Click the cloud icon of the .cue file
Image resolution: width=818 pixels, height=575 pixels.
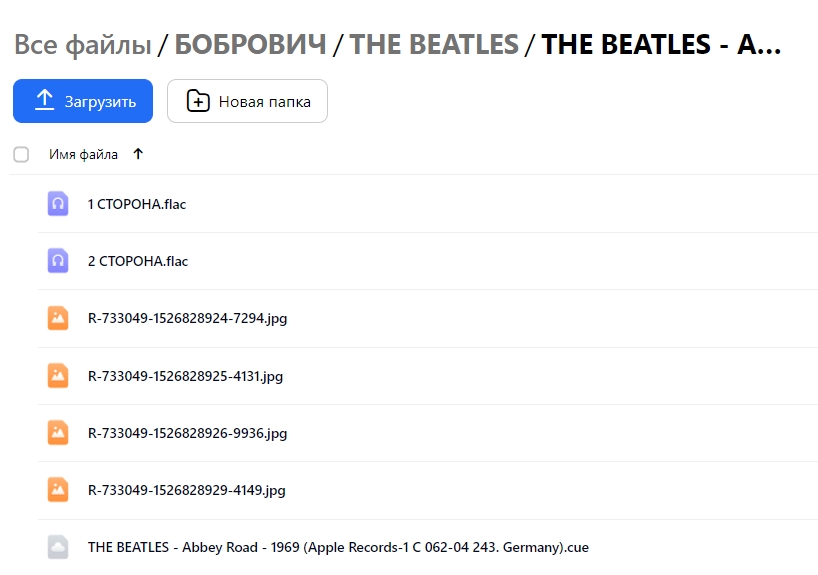(58, 547)
